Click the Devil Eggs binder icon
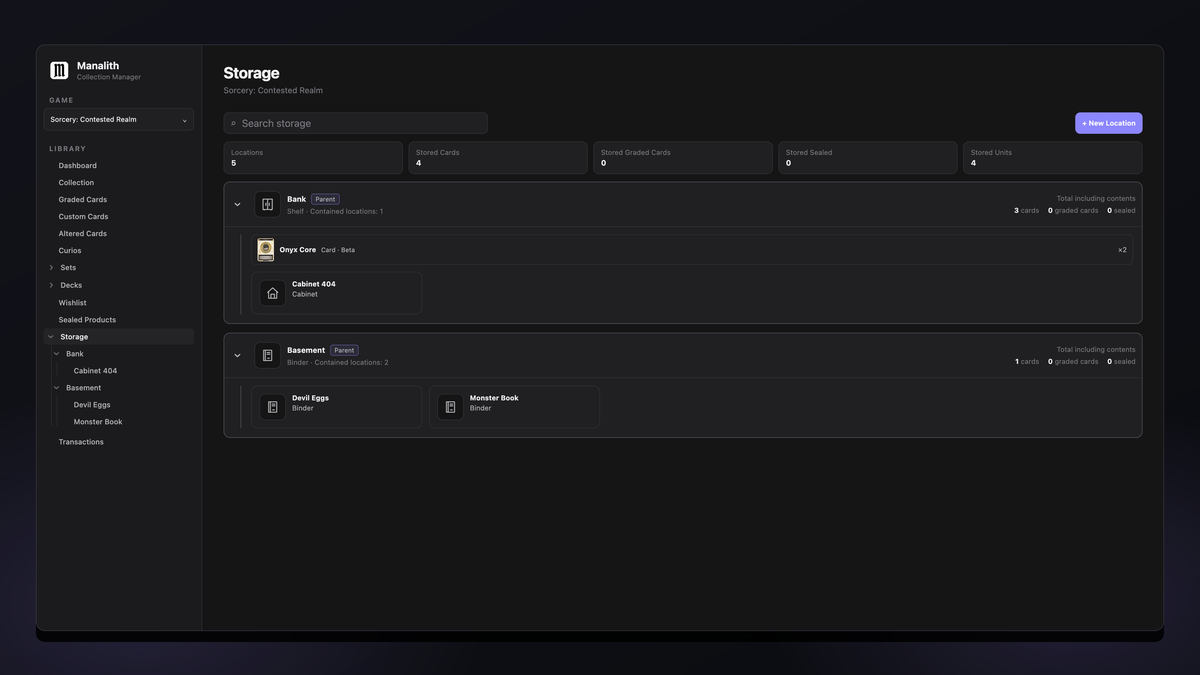 pyautogui.click(x=272, y=407)
